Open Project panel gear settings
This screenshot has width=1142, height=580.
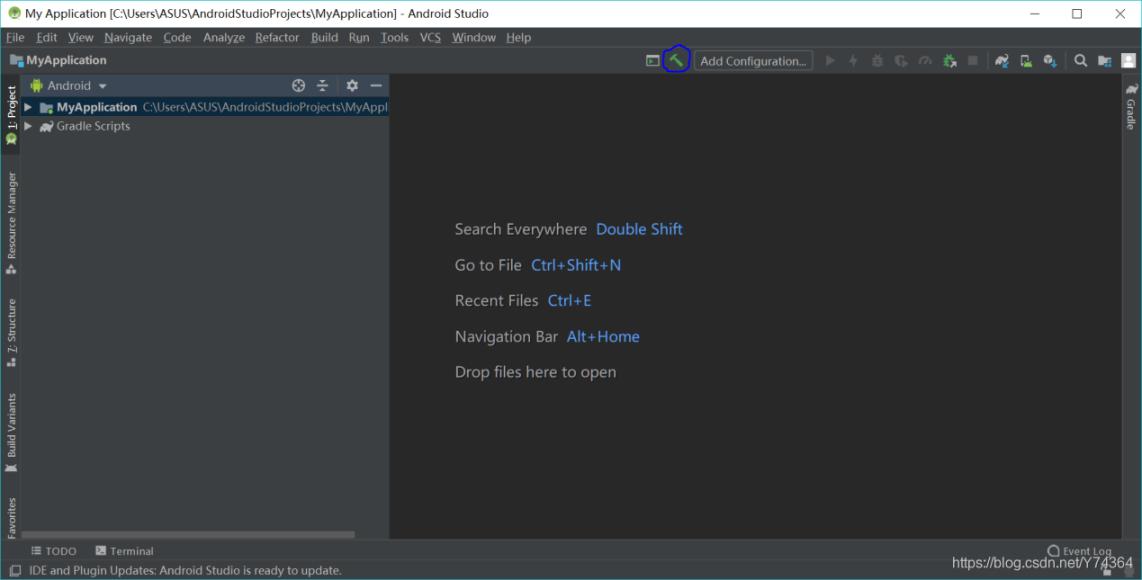(x=352, y=86)
